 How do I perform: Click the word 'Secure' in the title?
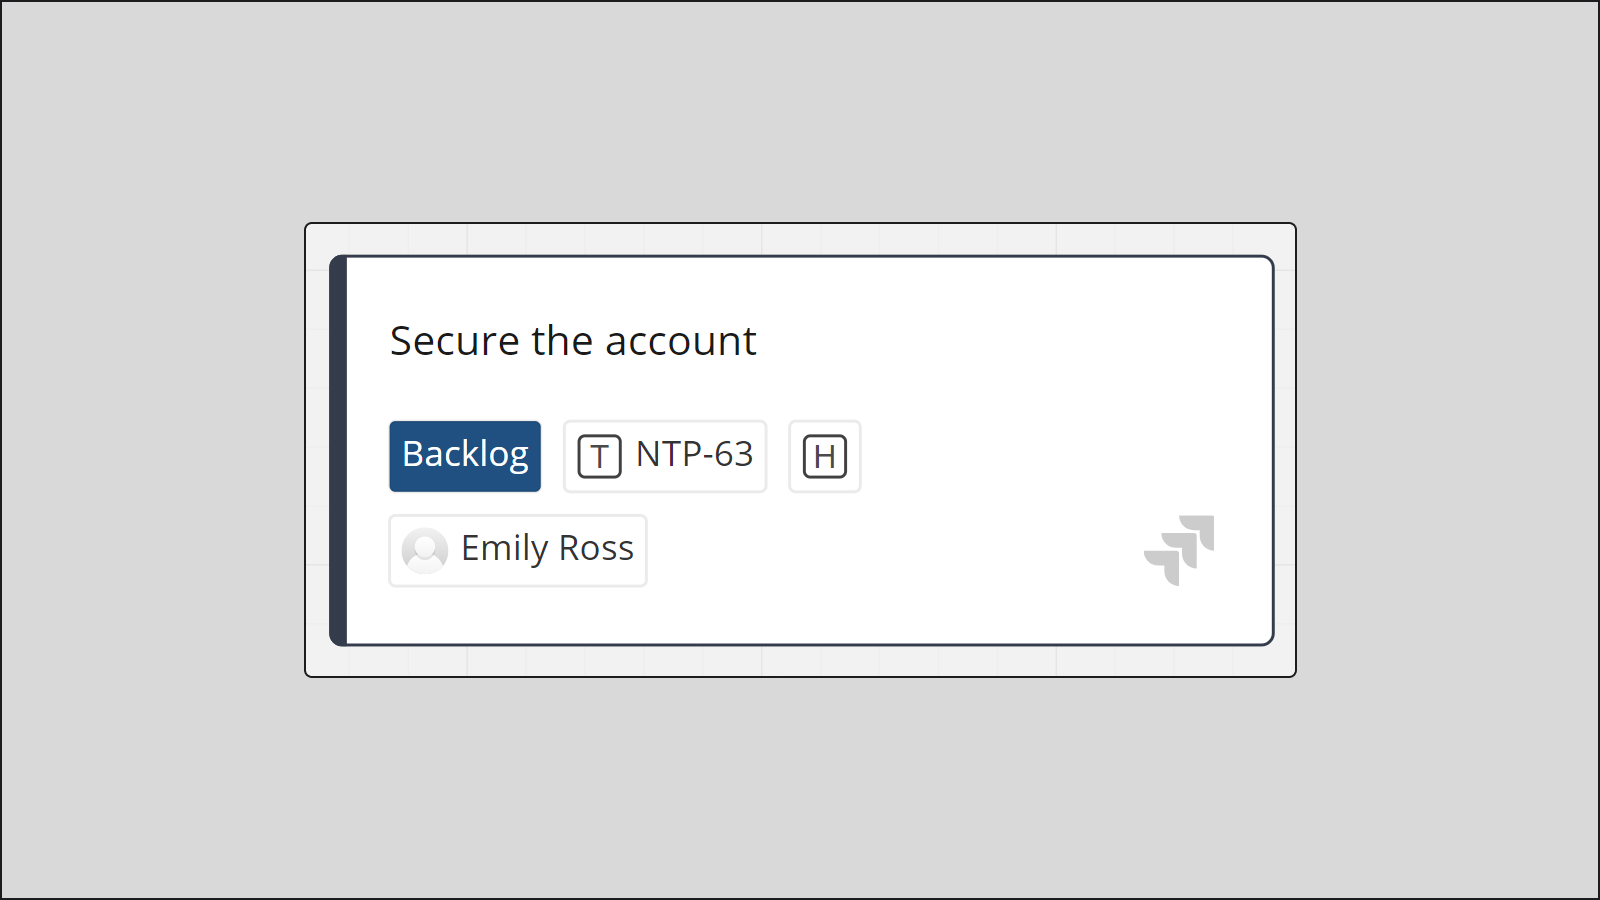[x=455, y=341]
